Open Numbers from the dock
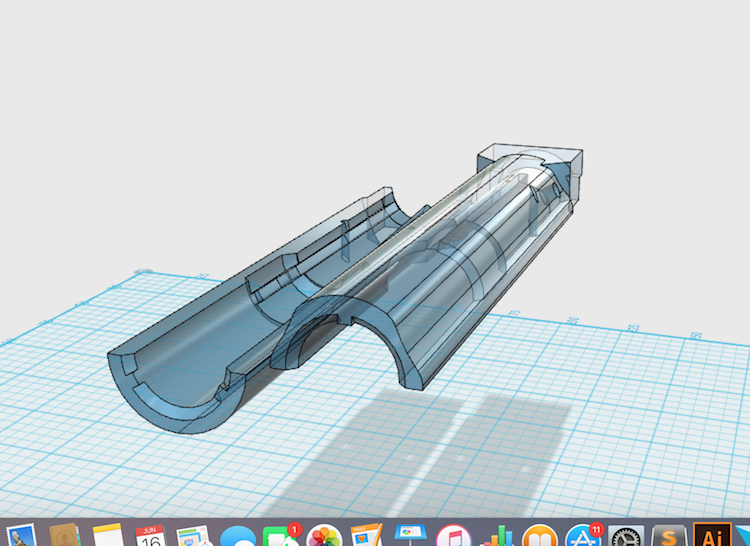Viewport: 750px width, 546px height. click(x=496, y=536)
